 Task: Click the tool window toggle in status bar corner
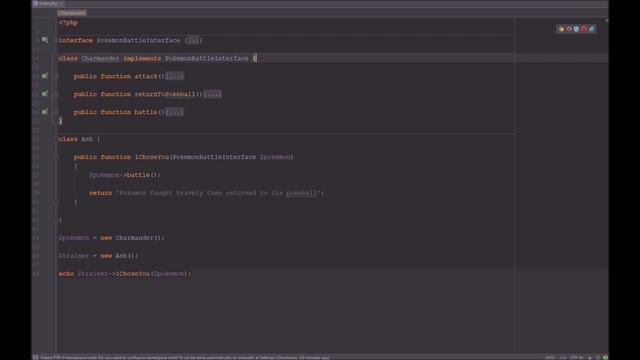click(x=36, y=357)
